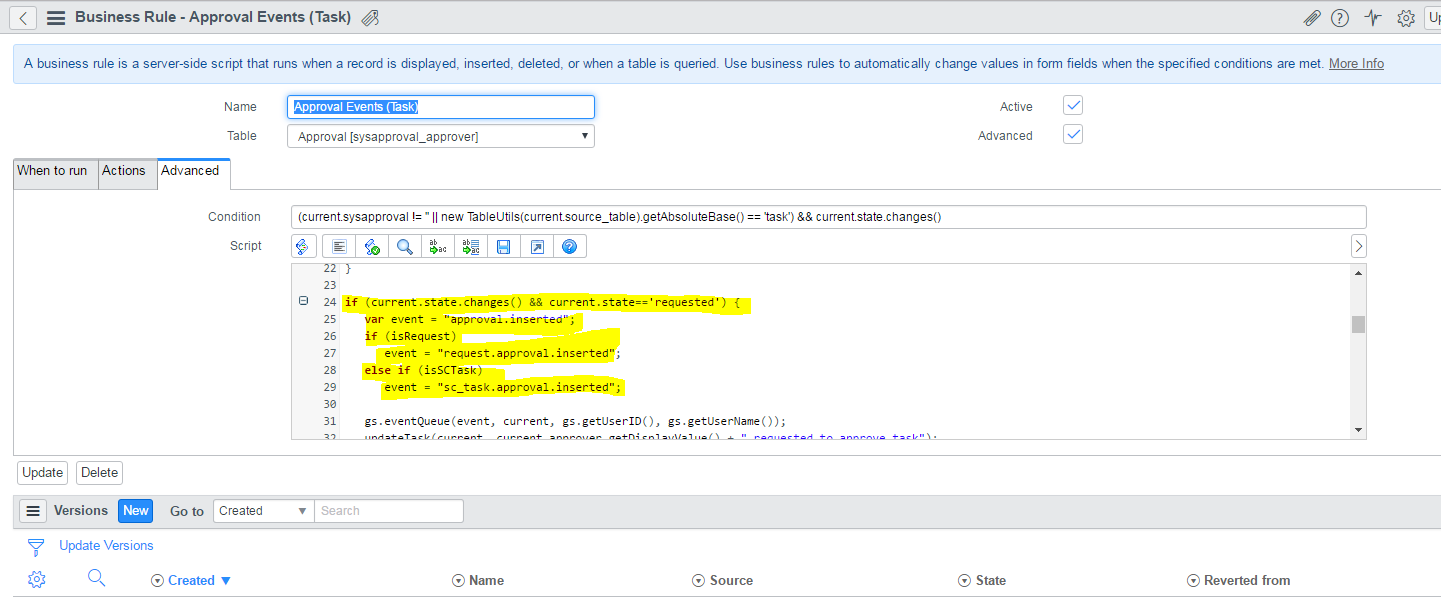1441x606 pixels.
Task: Collapse the code block at line 24
Action: point(303,301)
